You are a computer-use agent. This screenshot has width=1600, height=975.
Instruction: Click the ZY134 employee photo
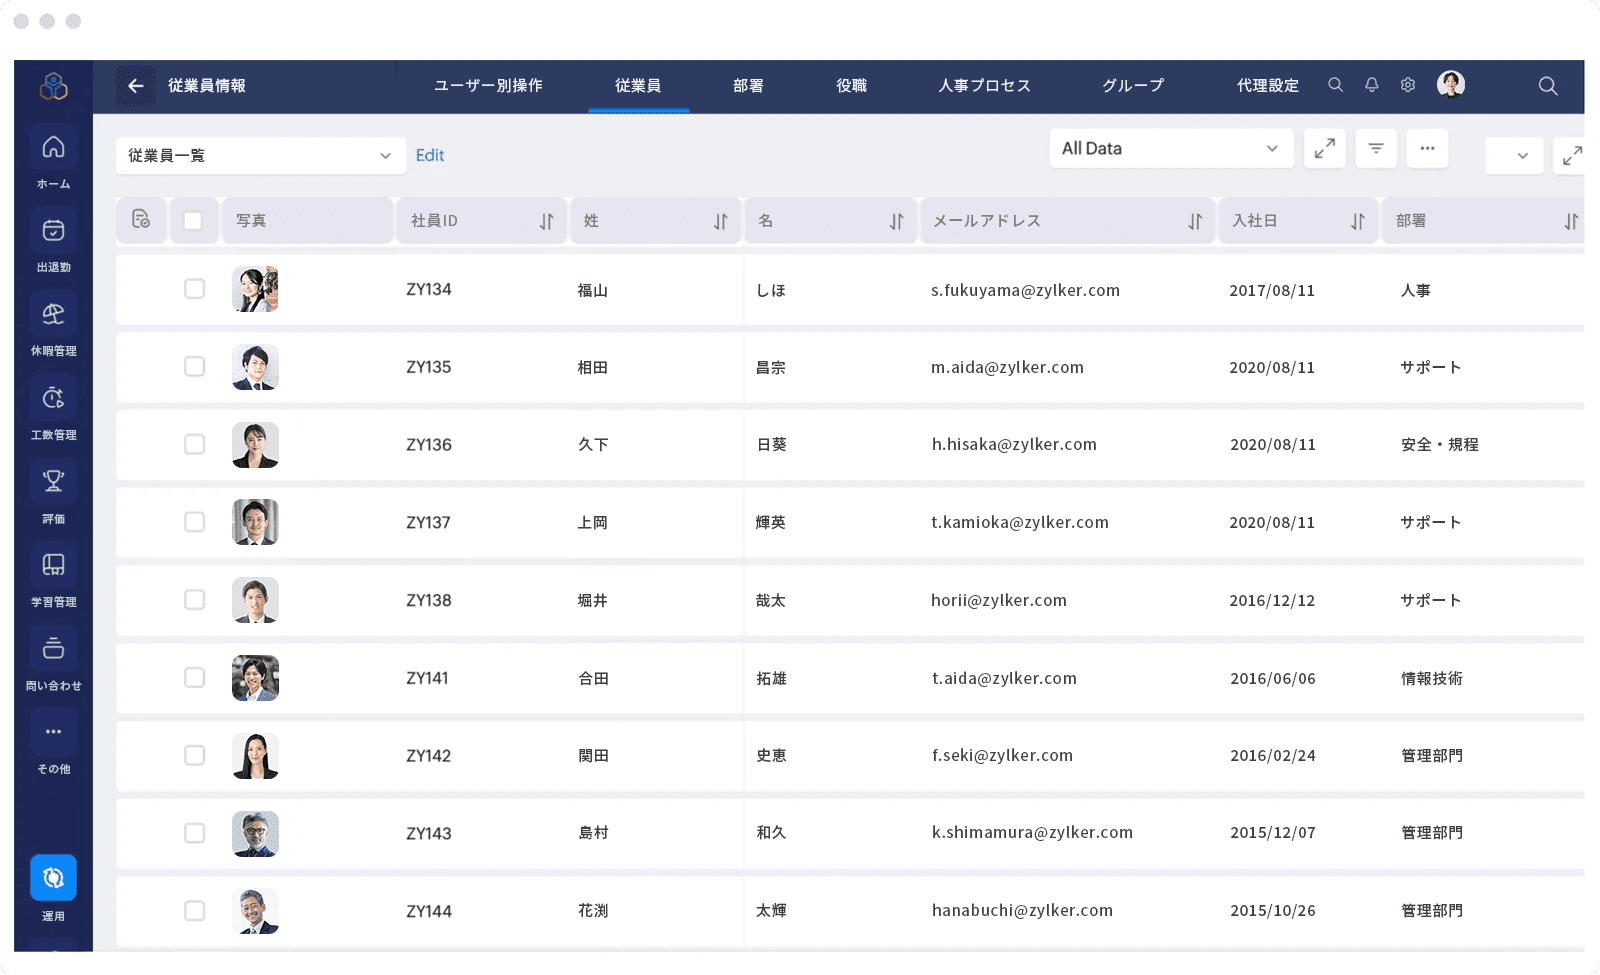tap(255, 289)
